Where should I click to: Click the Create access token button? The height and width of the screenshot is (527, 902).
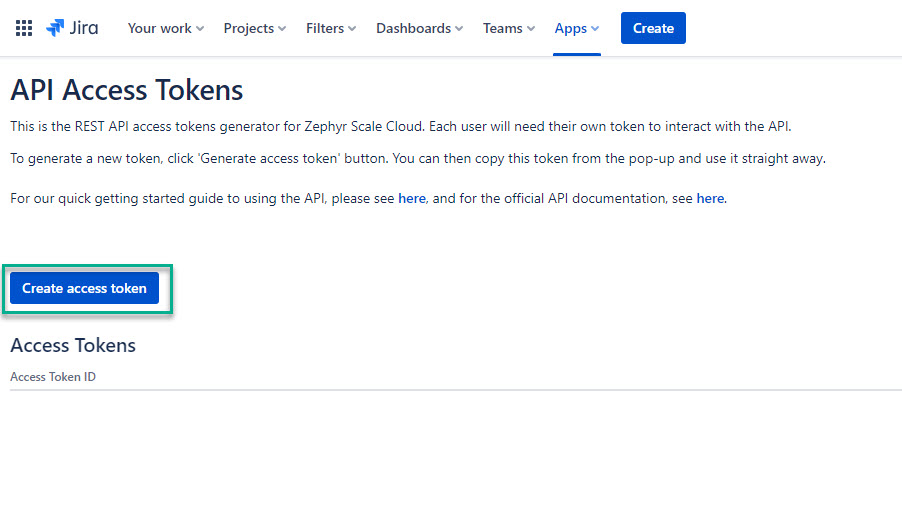(x=85, y=288)
